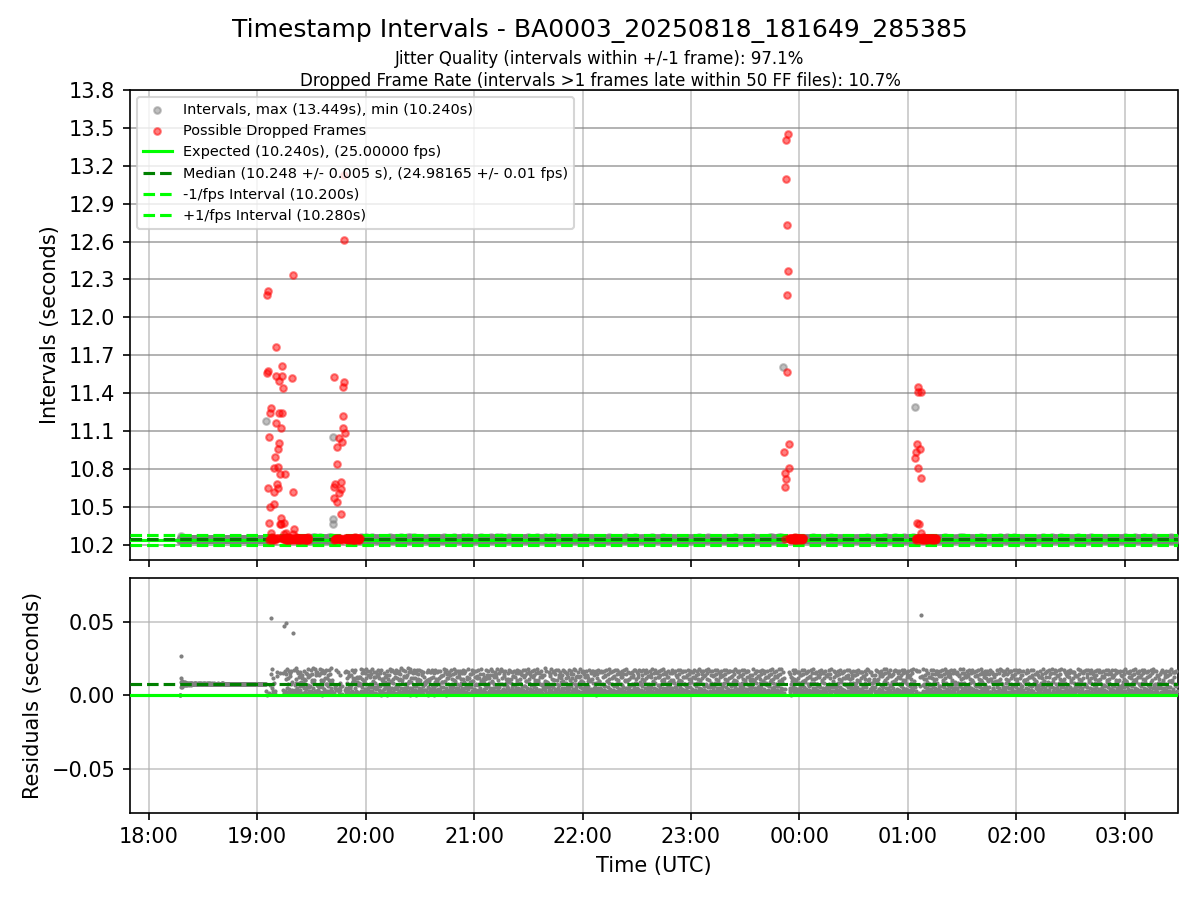This screenshot has width=1200, height=900.
Task: Select the "Jitter Quality" 97.1% subtitle line
Action: [599, 59]
